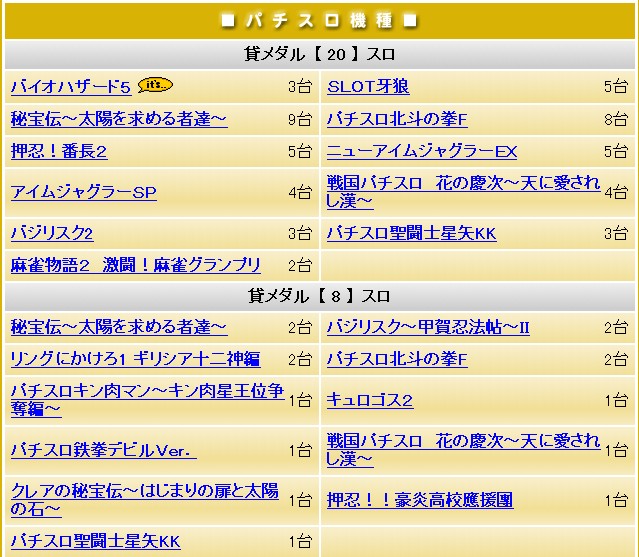
Task: Click the 貸メダル【20】スロ section heading
Action: coord(320,54)
